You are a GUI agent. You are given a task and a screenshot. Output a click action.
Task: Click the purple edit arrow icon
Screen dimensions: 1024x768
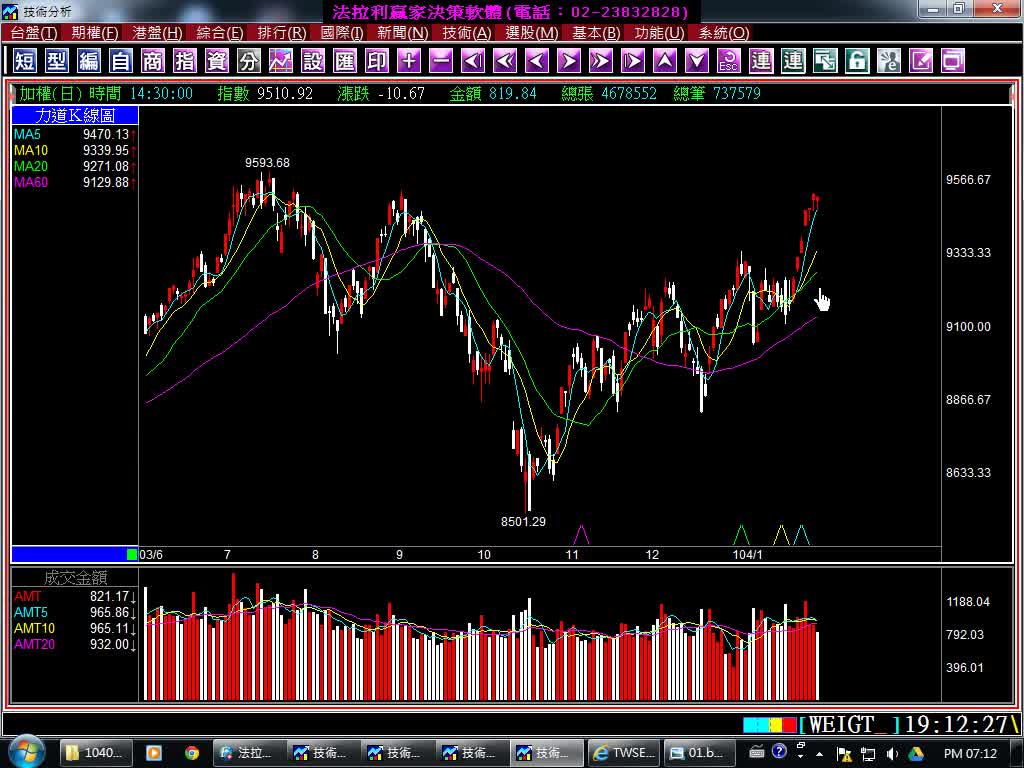pos(921,61)
